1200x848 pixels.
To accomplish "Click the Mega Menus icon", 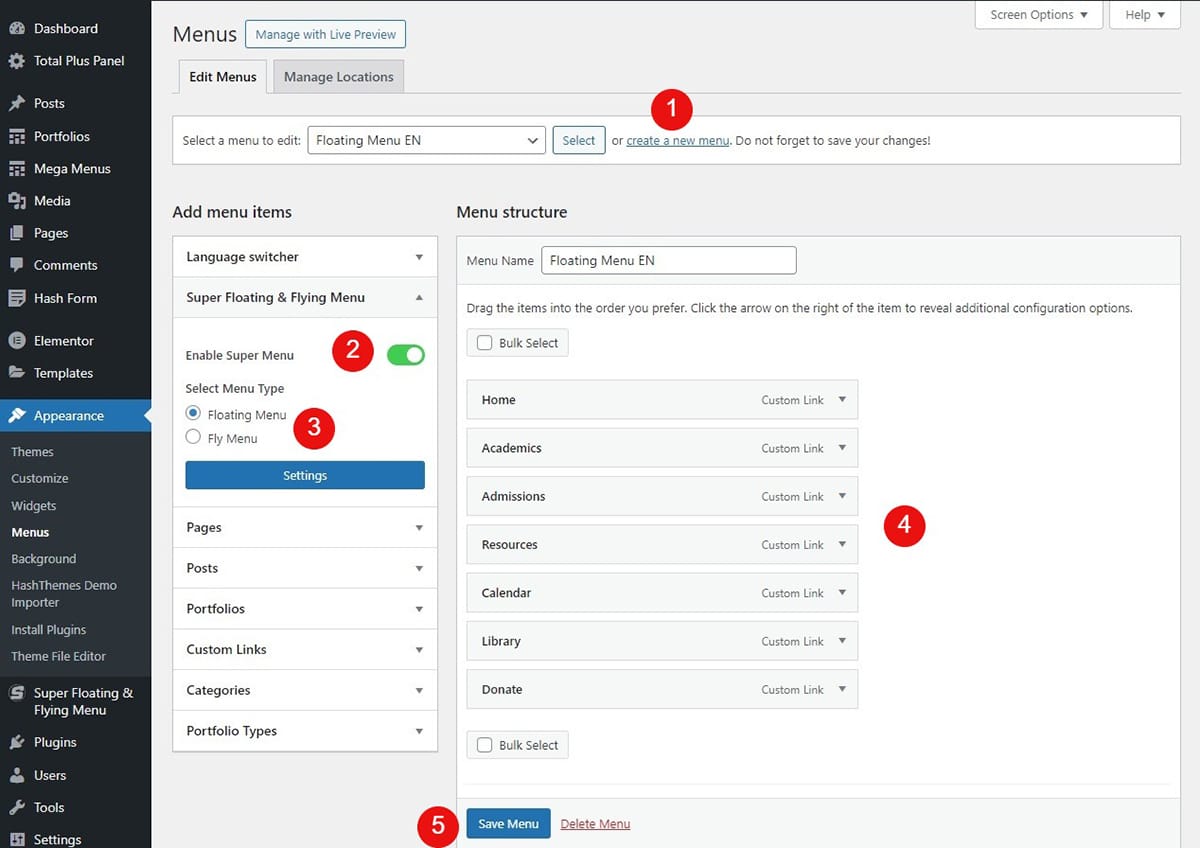I will pos(17,169).
